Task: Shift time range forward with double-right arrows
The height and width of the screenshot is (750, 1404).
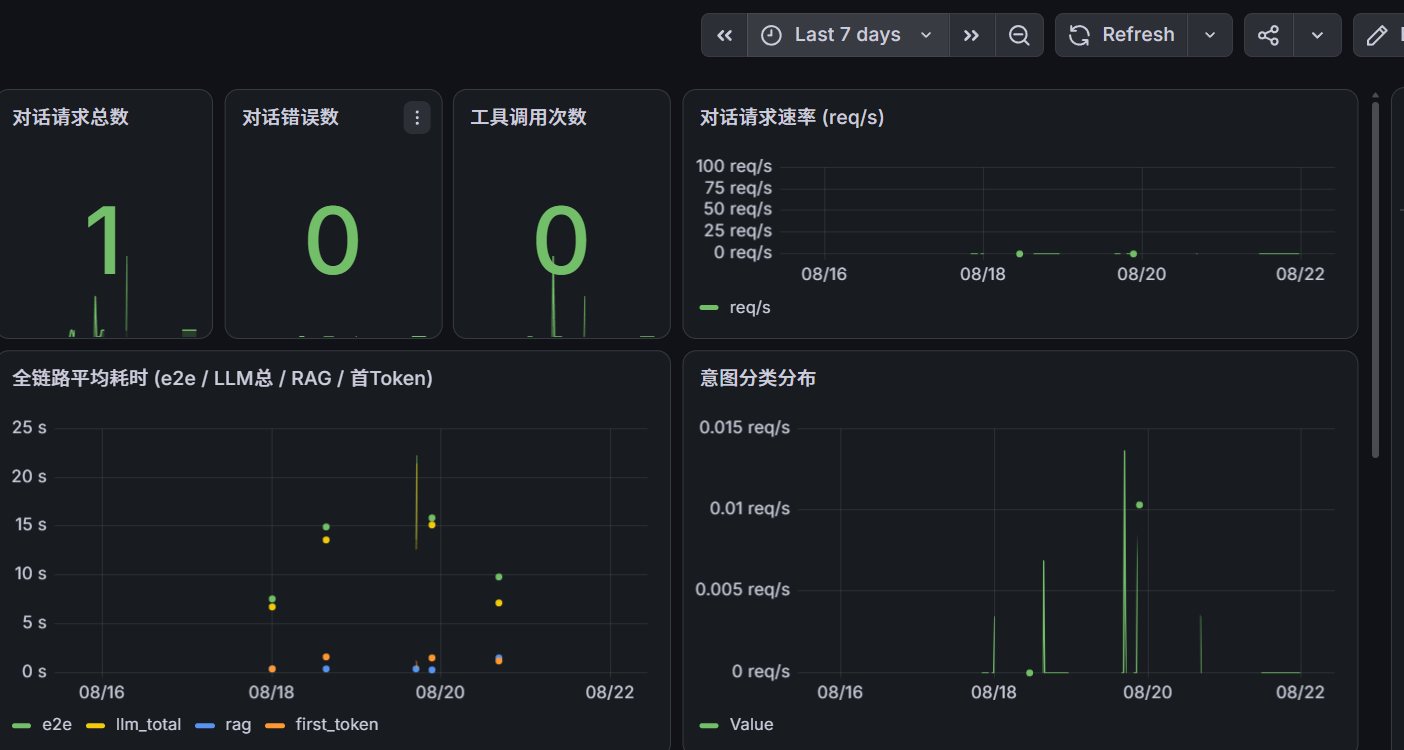Action: (x=971, y=35)
